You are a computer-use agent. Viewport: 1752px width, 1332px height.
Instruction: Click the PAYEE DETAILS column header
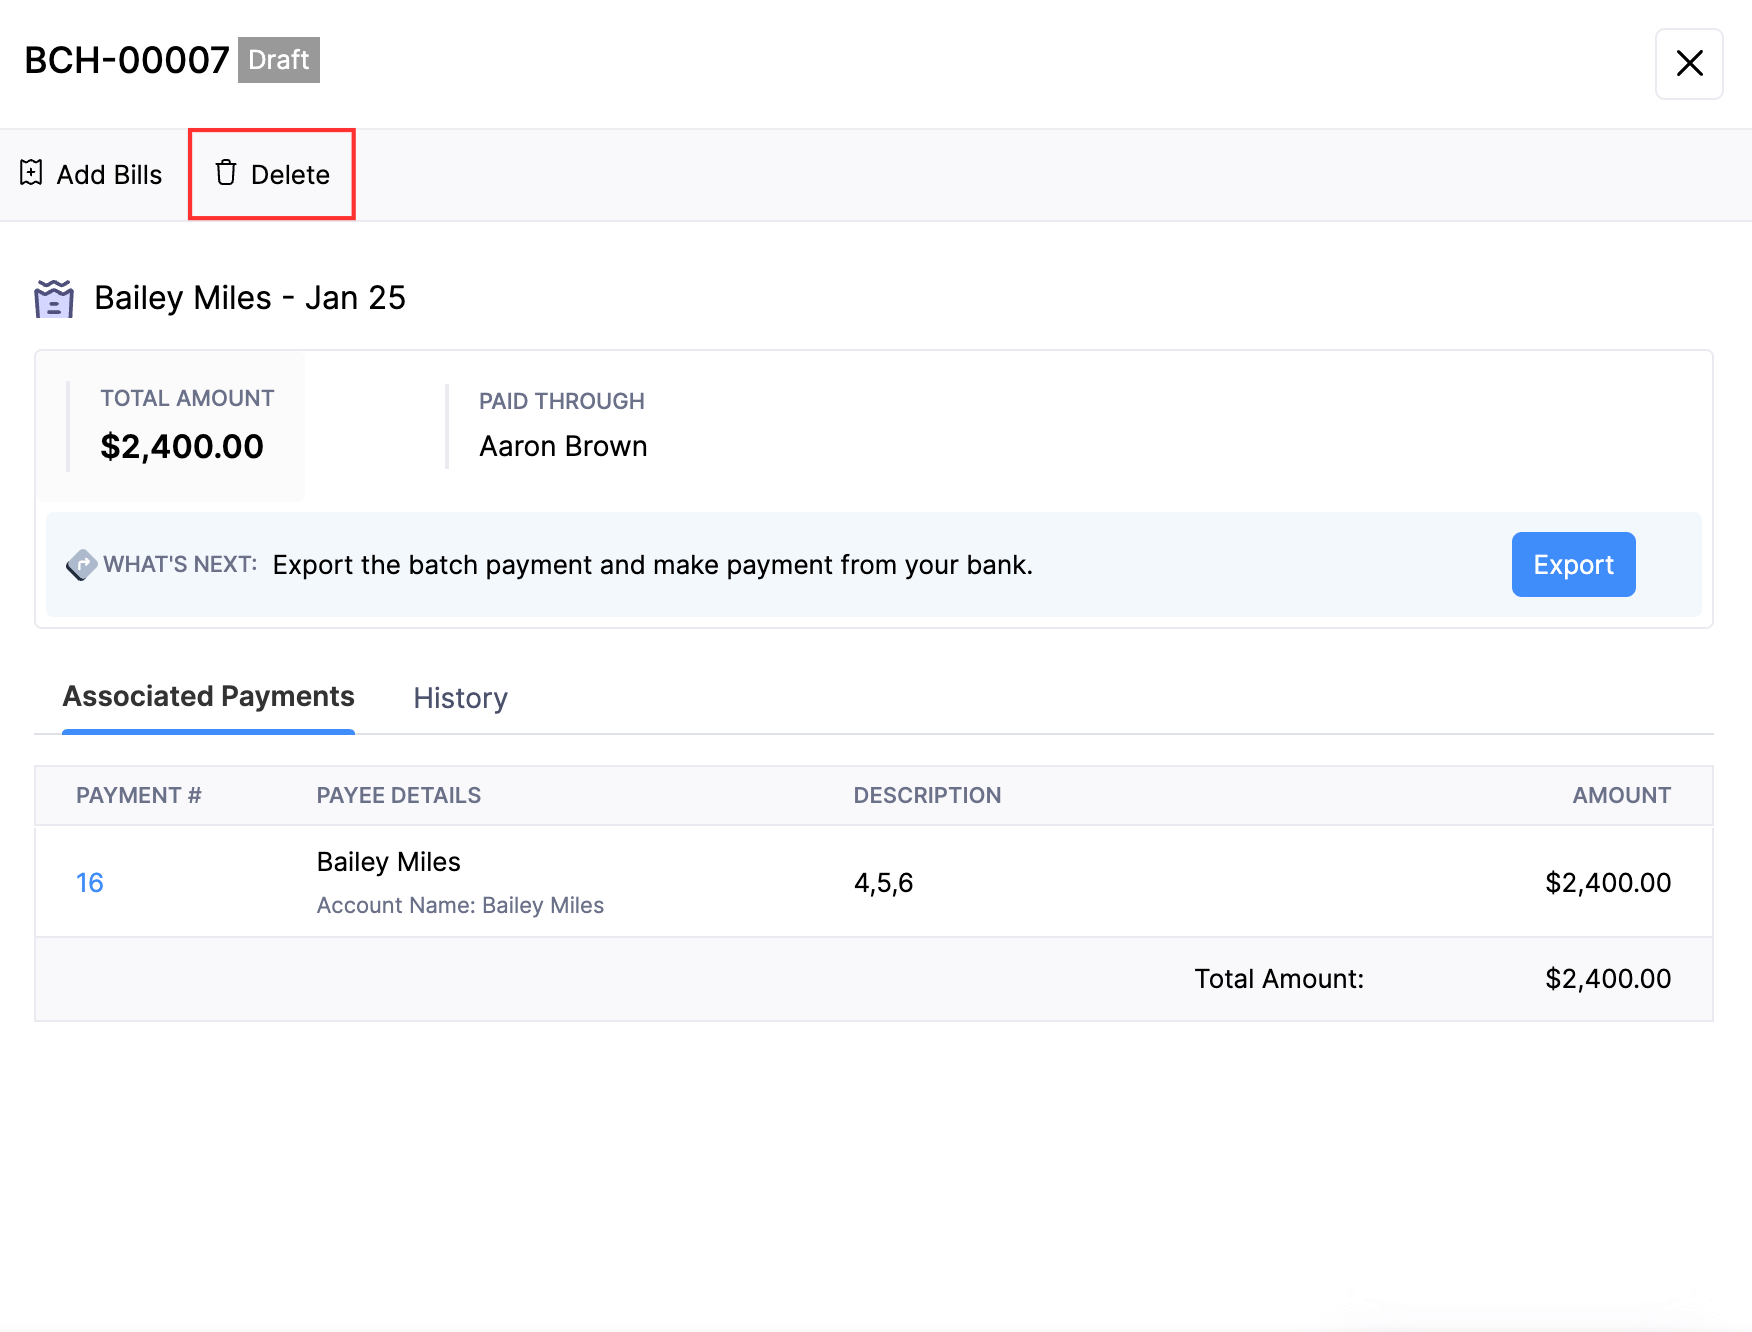coord(398,796)
